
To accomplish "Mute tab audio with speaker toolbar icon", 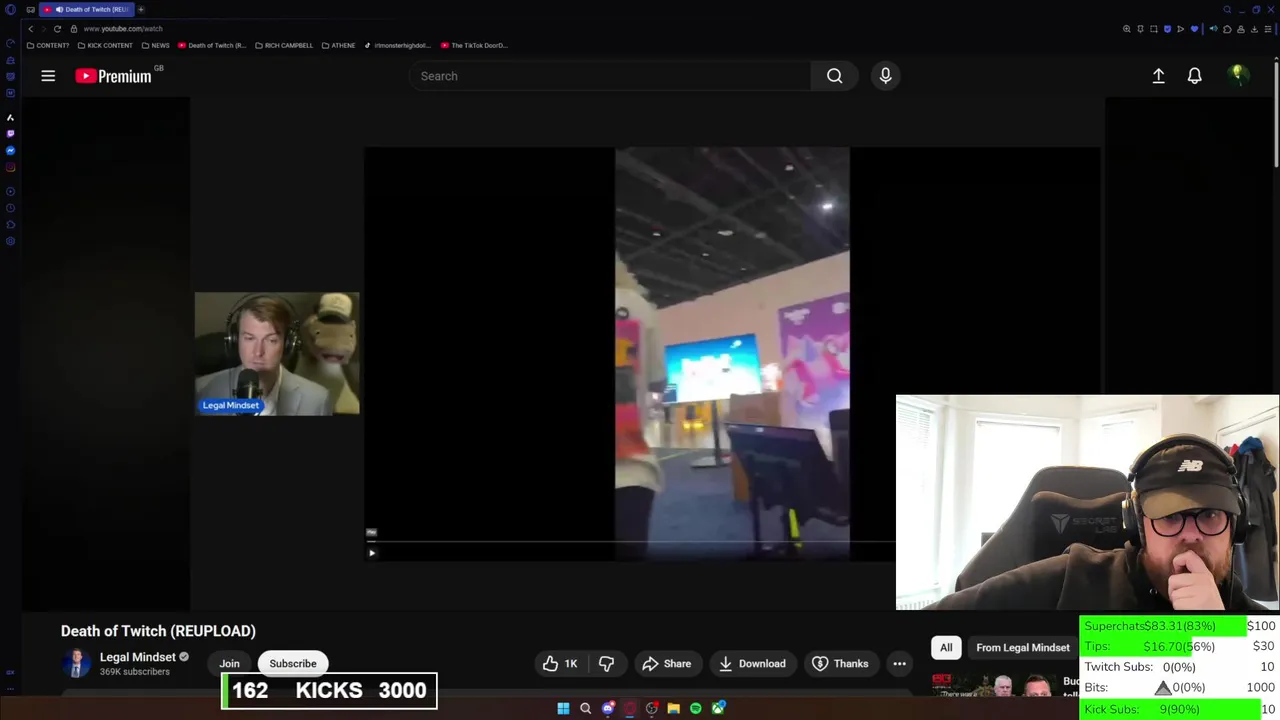I will pos(1213,29).
